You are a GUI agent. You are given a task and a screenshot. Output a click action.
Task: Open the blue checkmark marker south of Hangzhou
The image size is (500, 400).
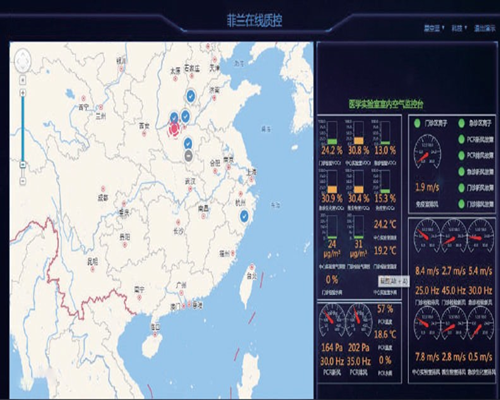coord(244,216)
